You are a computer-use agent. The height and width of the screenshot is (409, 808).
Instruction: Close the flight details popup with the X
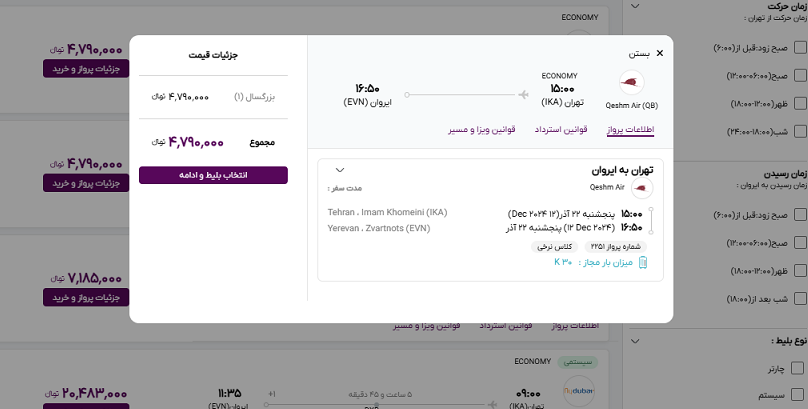pyautogui.click(x=658, y=52)
